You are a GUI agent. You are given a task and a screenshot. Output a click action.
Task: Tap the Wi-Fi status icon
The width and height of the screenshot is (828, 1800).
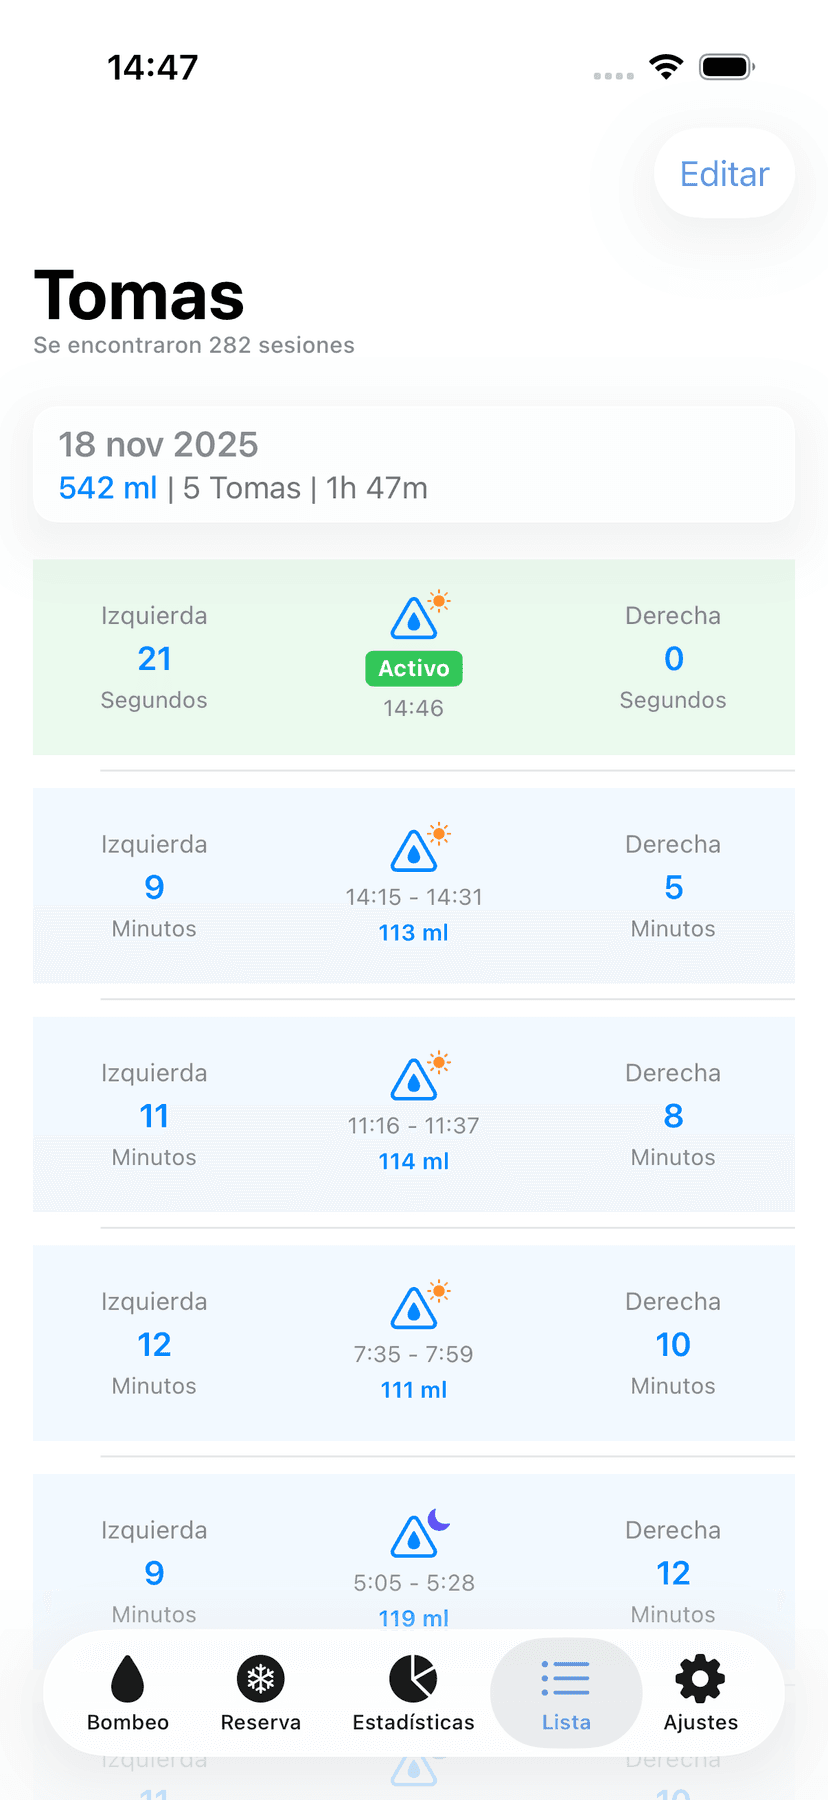pyautogui.click(x=666, y=67)
